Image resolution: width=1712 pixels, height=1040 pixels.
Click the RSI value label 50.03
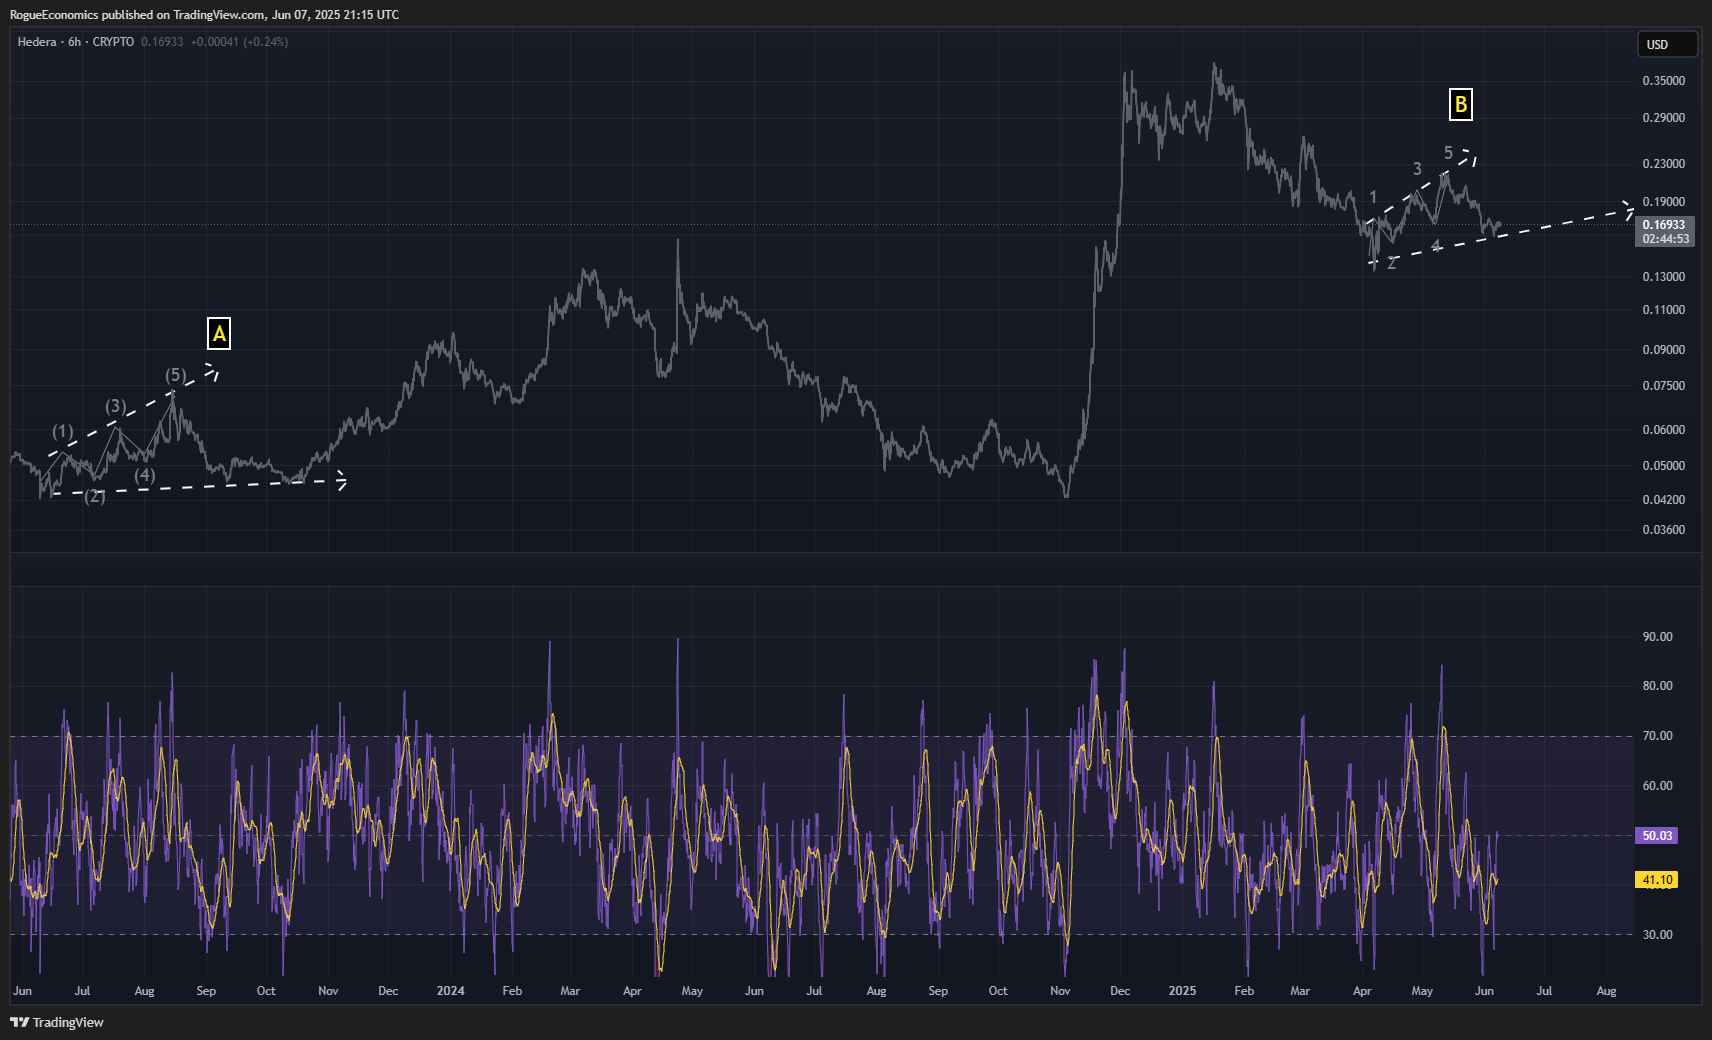click(1657, 835)
